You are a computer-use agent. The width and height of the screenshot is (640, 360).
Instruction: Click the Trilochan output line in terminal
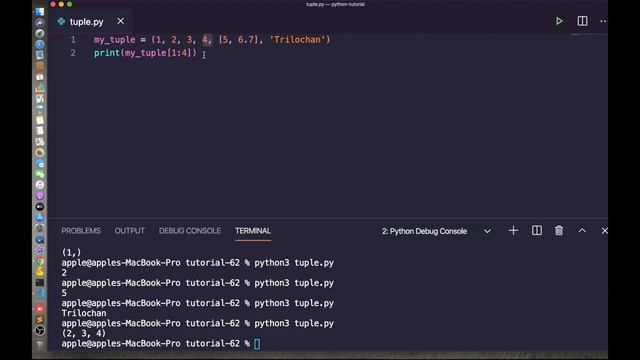84,313
